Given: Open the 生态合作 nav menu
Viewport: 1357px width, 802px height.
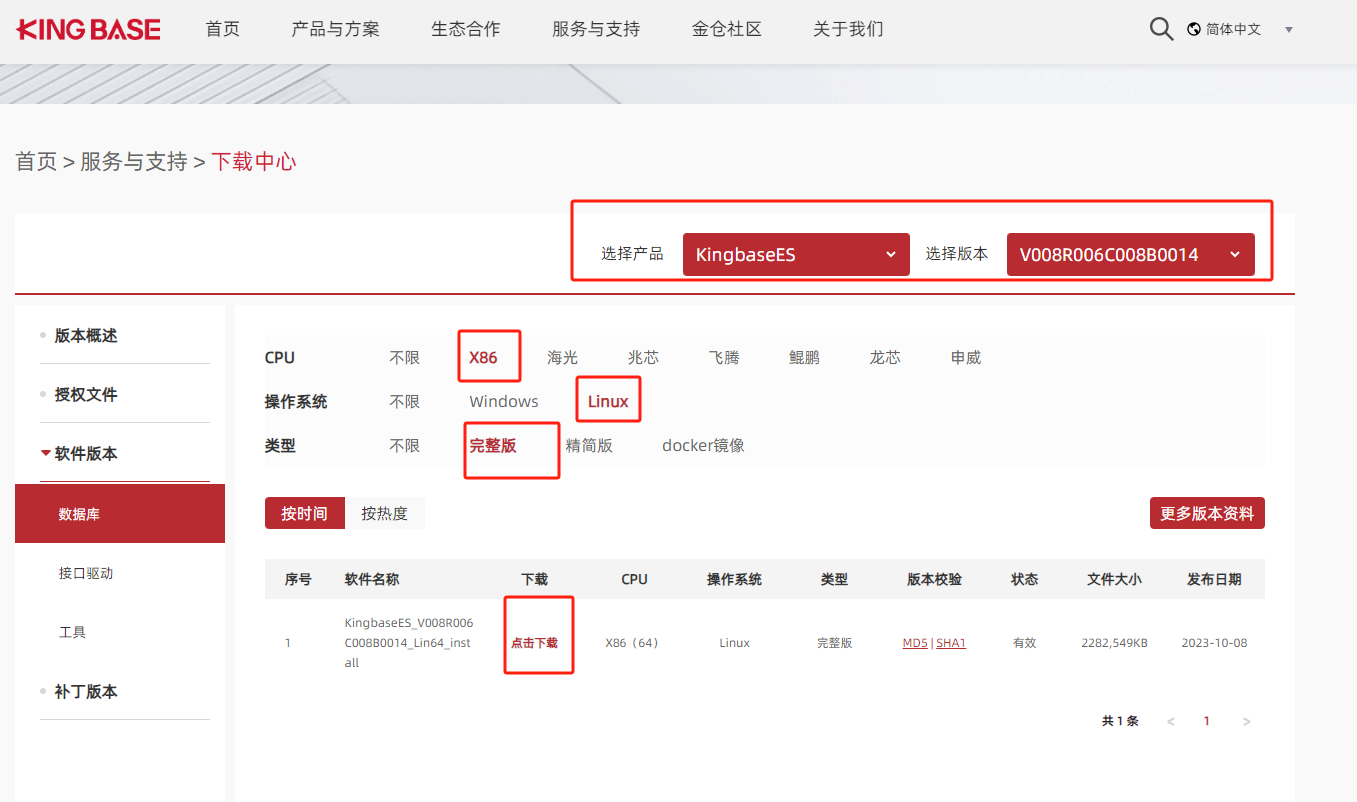Looking at the screenshot, I should [466, 29].
